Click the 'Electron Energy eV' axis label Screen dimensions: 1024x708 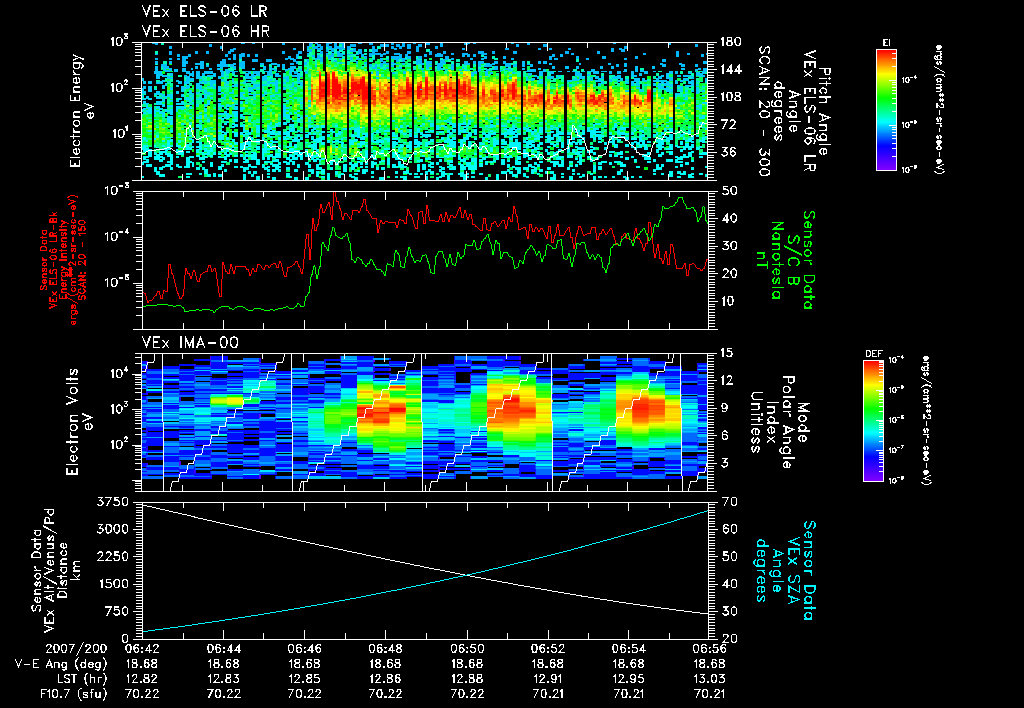83,111
